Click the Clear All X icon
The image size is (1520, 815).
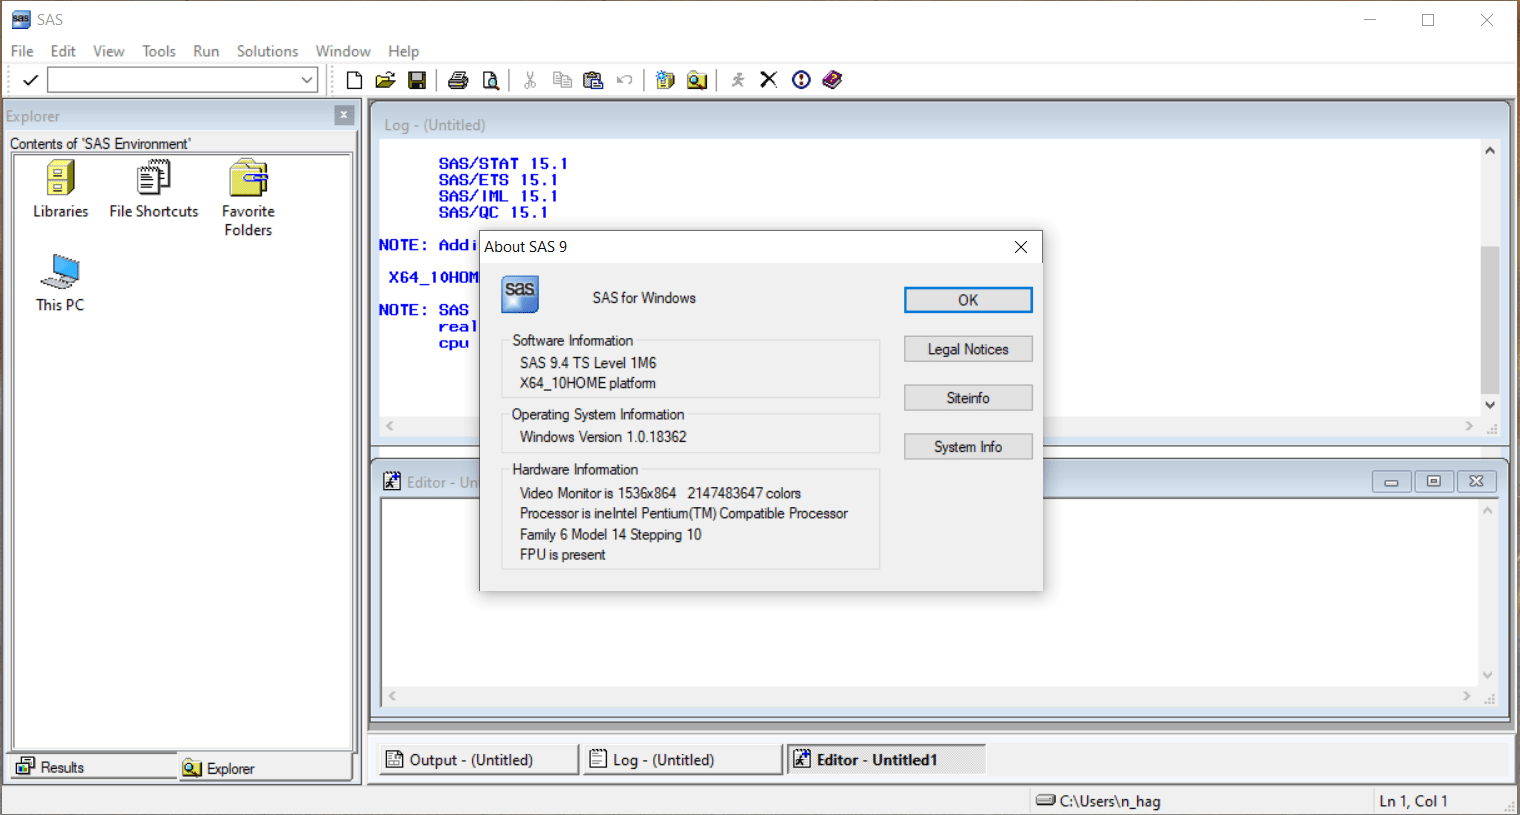click(x=769, y=80)
